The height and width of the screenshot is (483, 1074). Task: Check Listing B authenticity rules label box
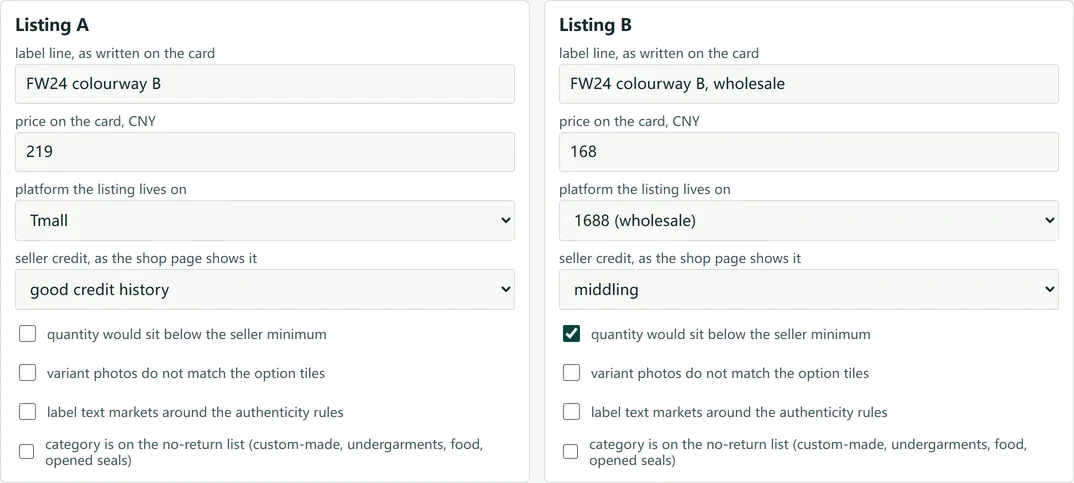coord(571,412)
